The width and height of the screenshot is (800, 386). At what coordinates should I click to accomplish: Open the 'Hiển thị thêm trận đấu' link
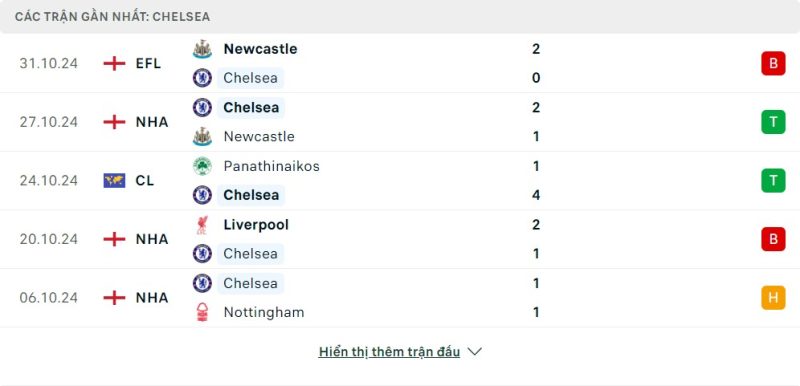[389, 352]
